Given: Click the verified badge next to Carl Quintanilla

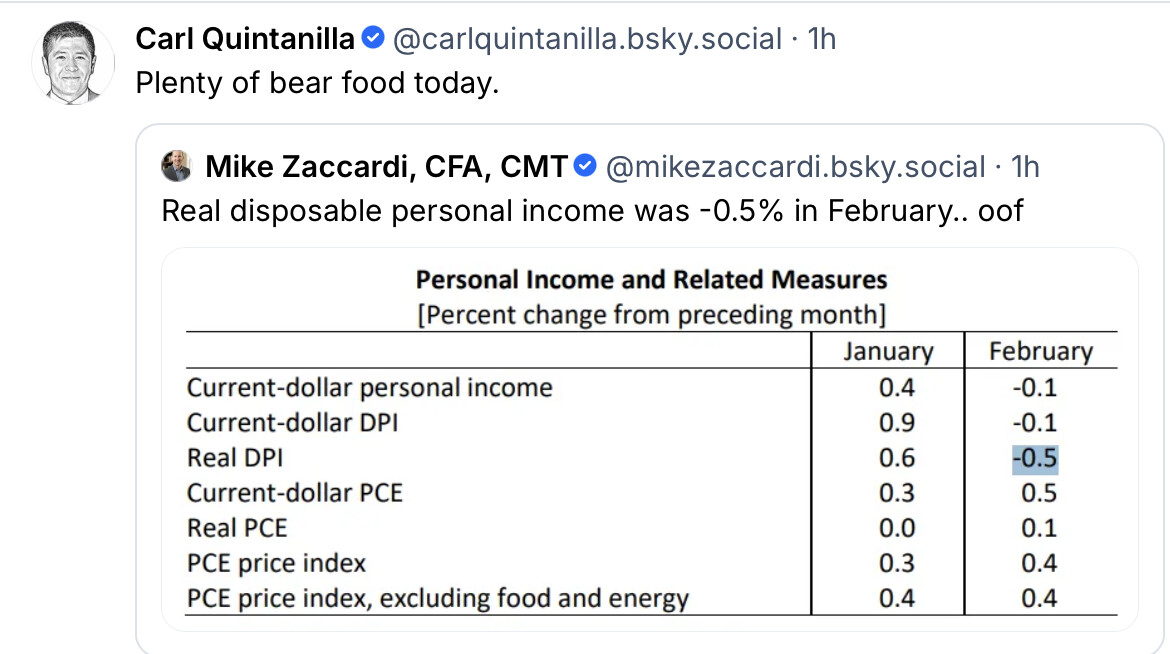Looking at the screenshot, I should click(373, 39).
